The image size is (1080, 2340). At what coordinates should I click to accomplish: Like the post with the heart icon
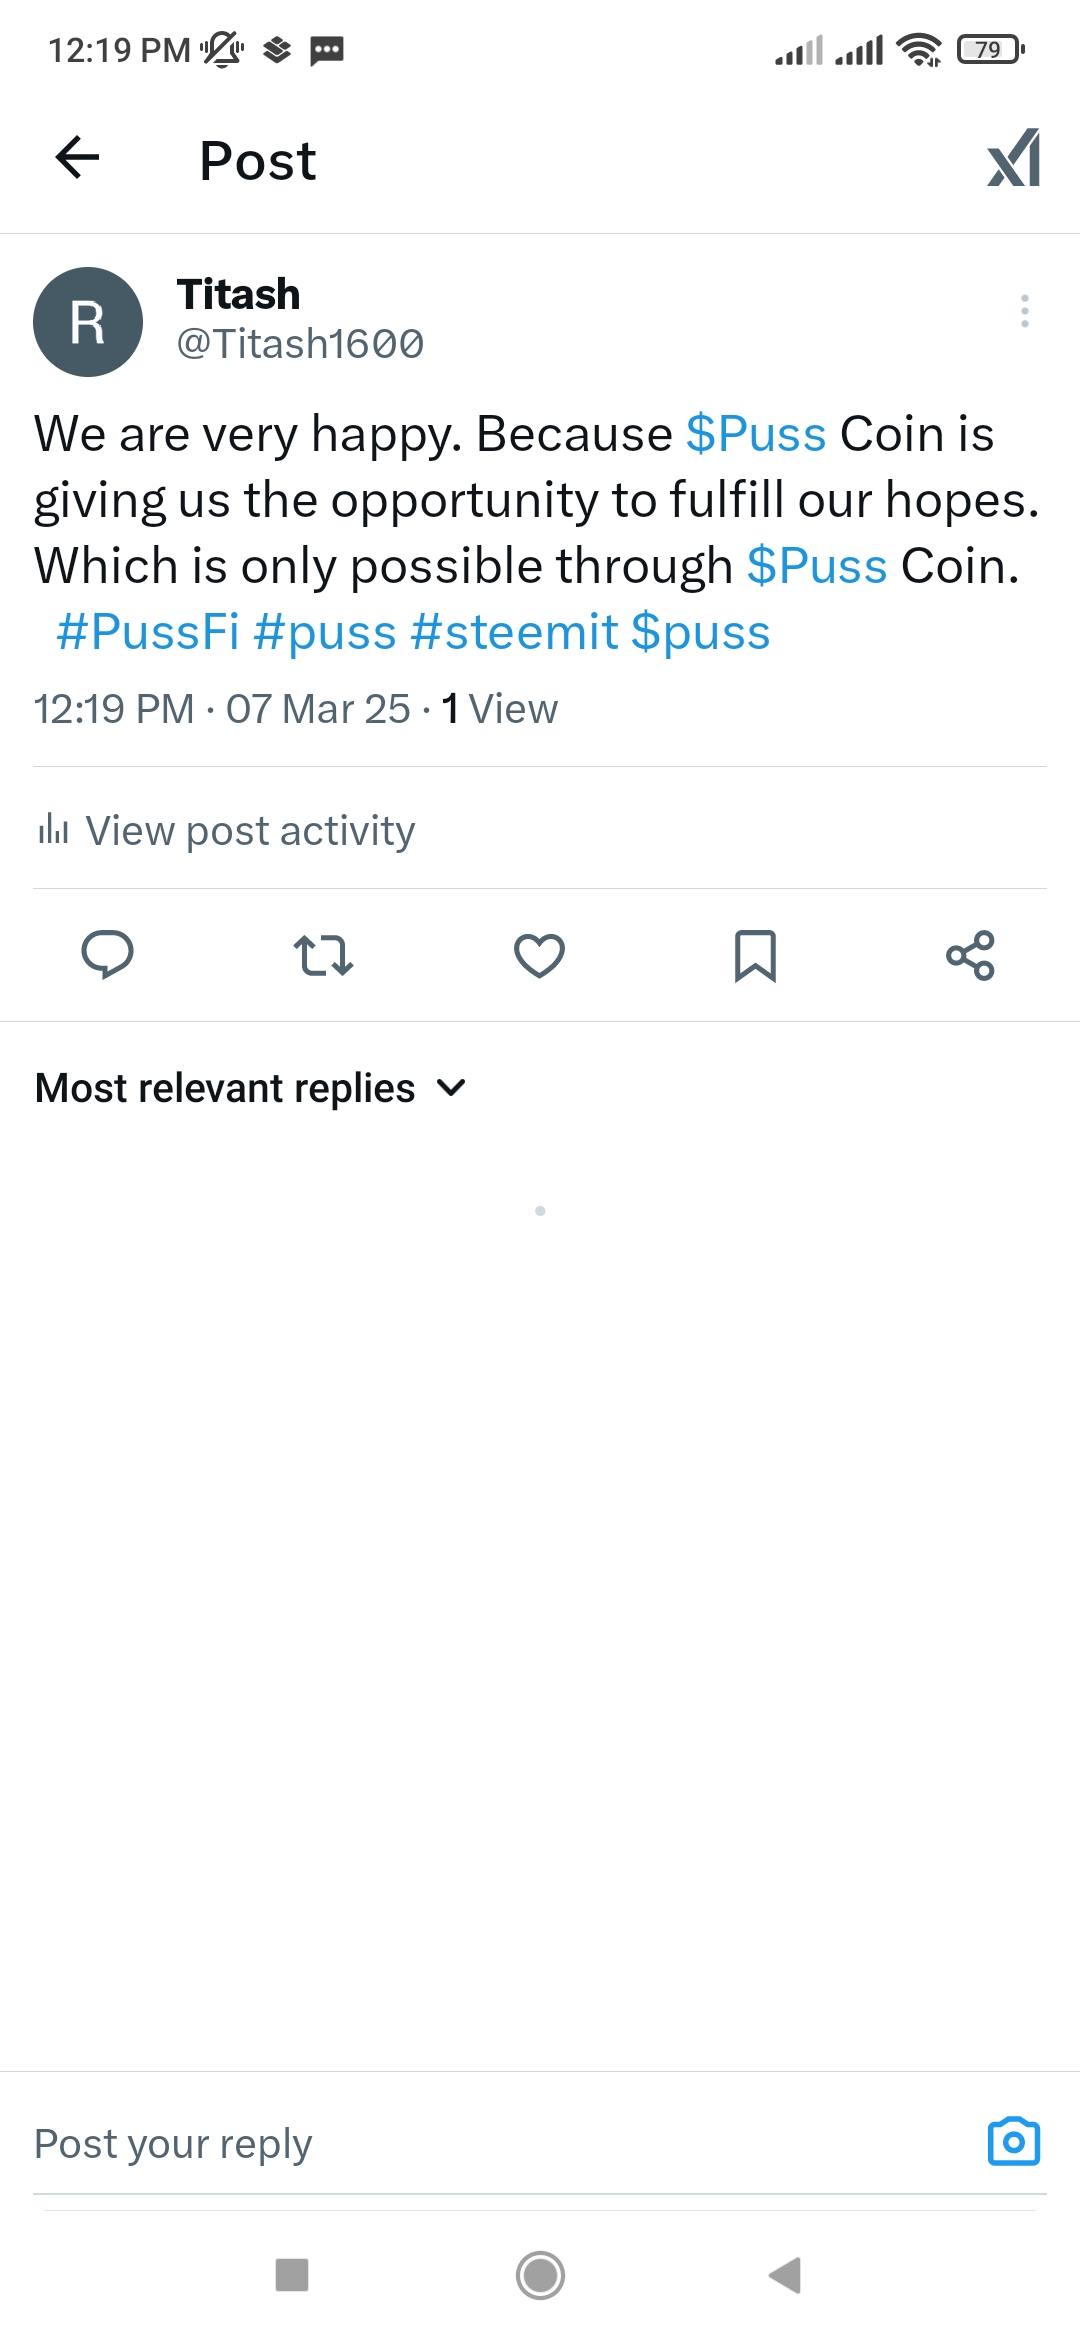[539, 955]
